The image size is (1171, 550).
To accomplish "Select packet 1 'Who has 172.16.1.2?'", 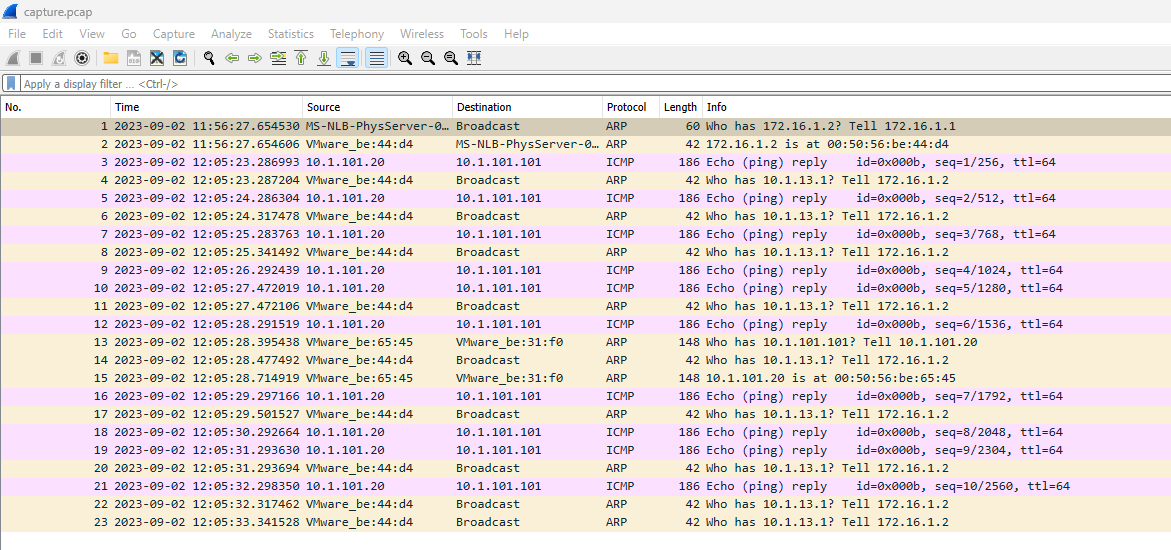I will pyautogui.click(x=586, y=126).
